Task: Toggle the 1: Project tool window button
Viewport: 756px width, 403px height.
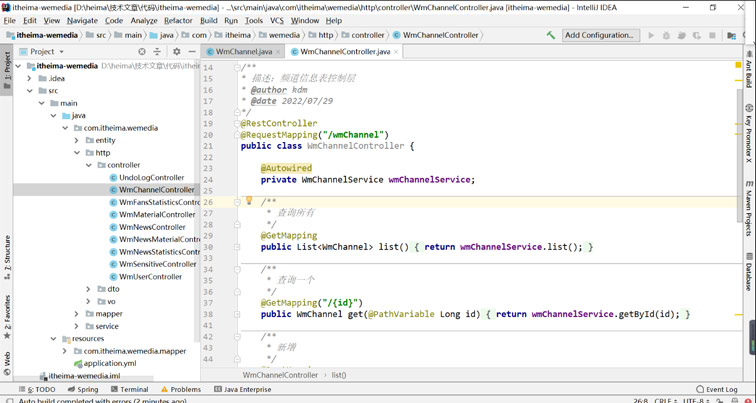Action: [x=7, y=70]
